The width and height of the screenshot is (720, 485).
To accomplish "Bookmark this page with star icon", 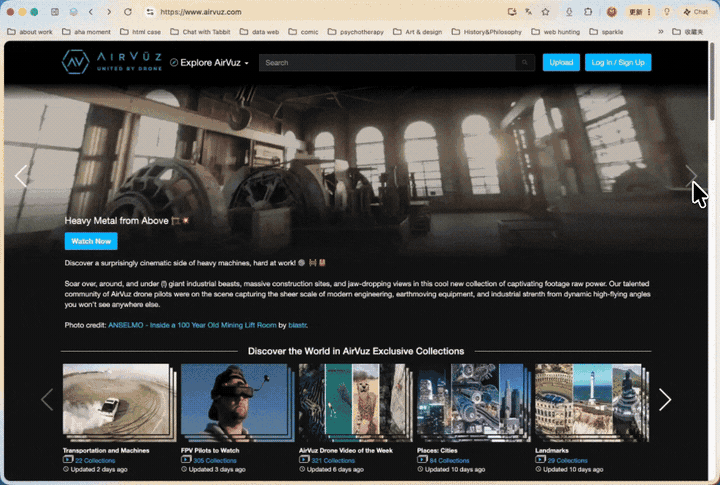I will point(546,12).
